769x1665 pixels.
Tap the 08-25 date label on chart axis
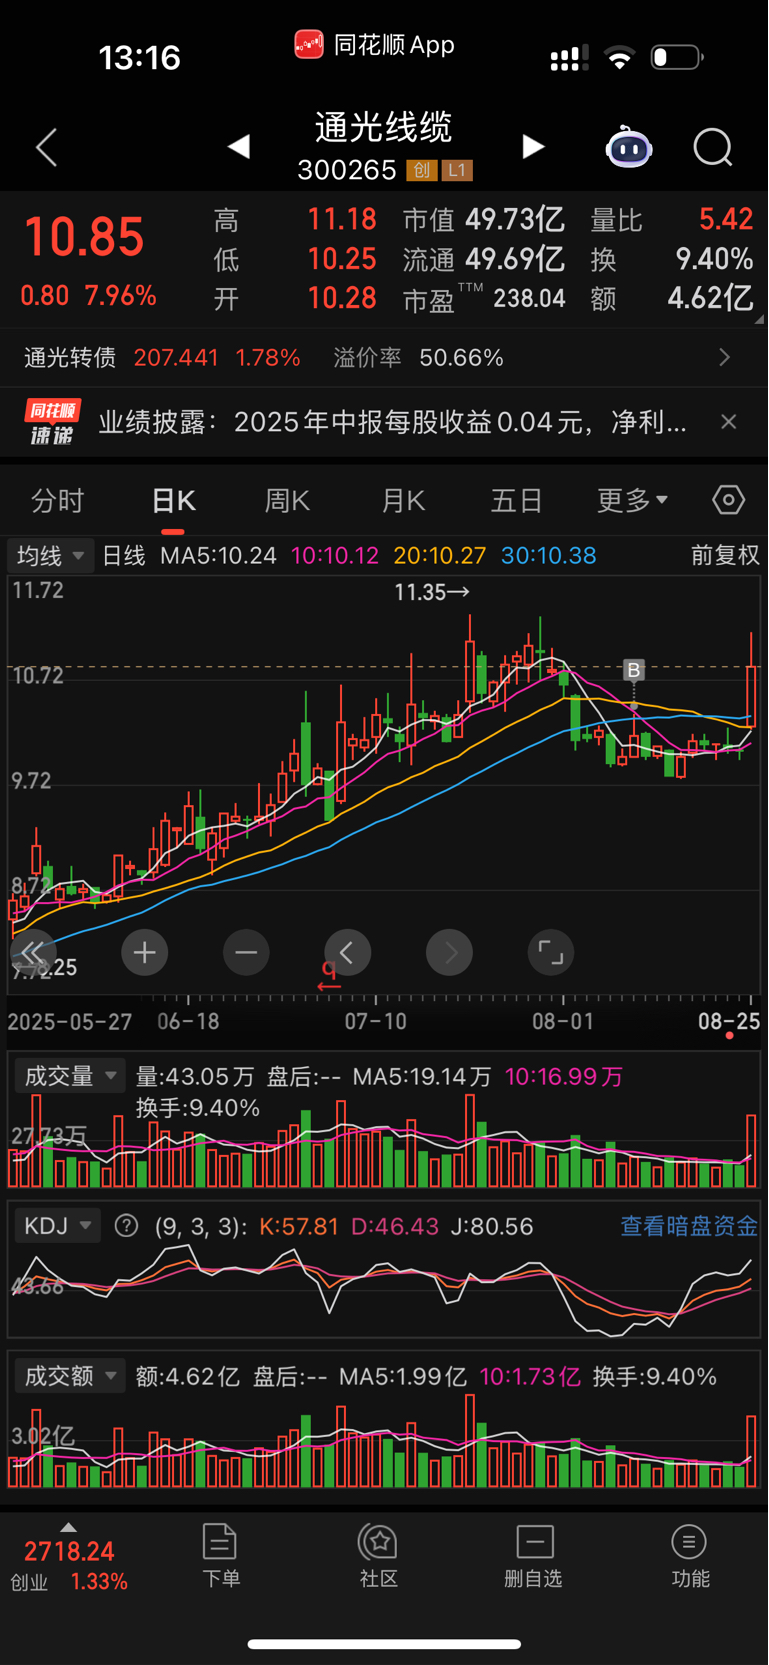click(x=729, y=1021)
